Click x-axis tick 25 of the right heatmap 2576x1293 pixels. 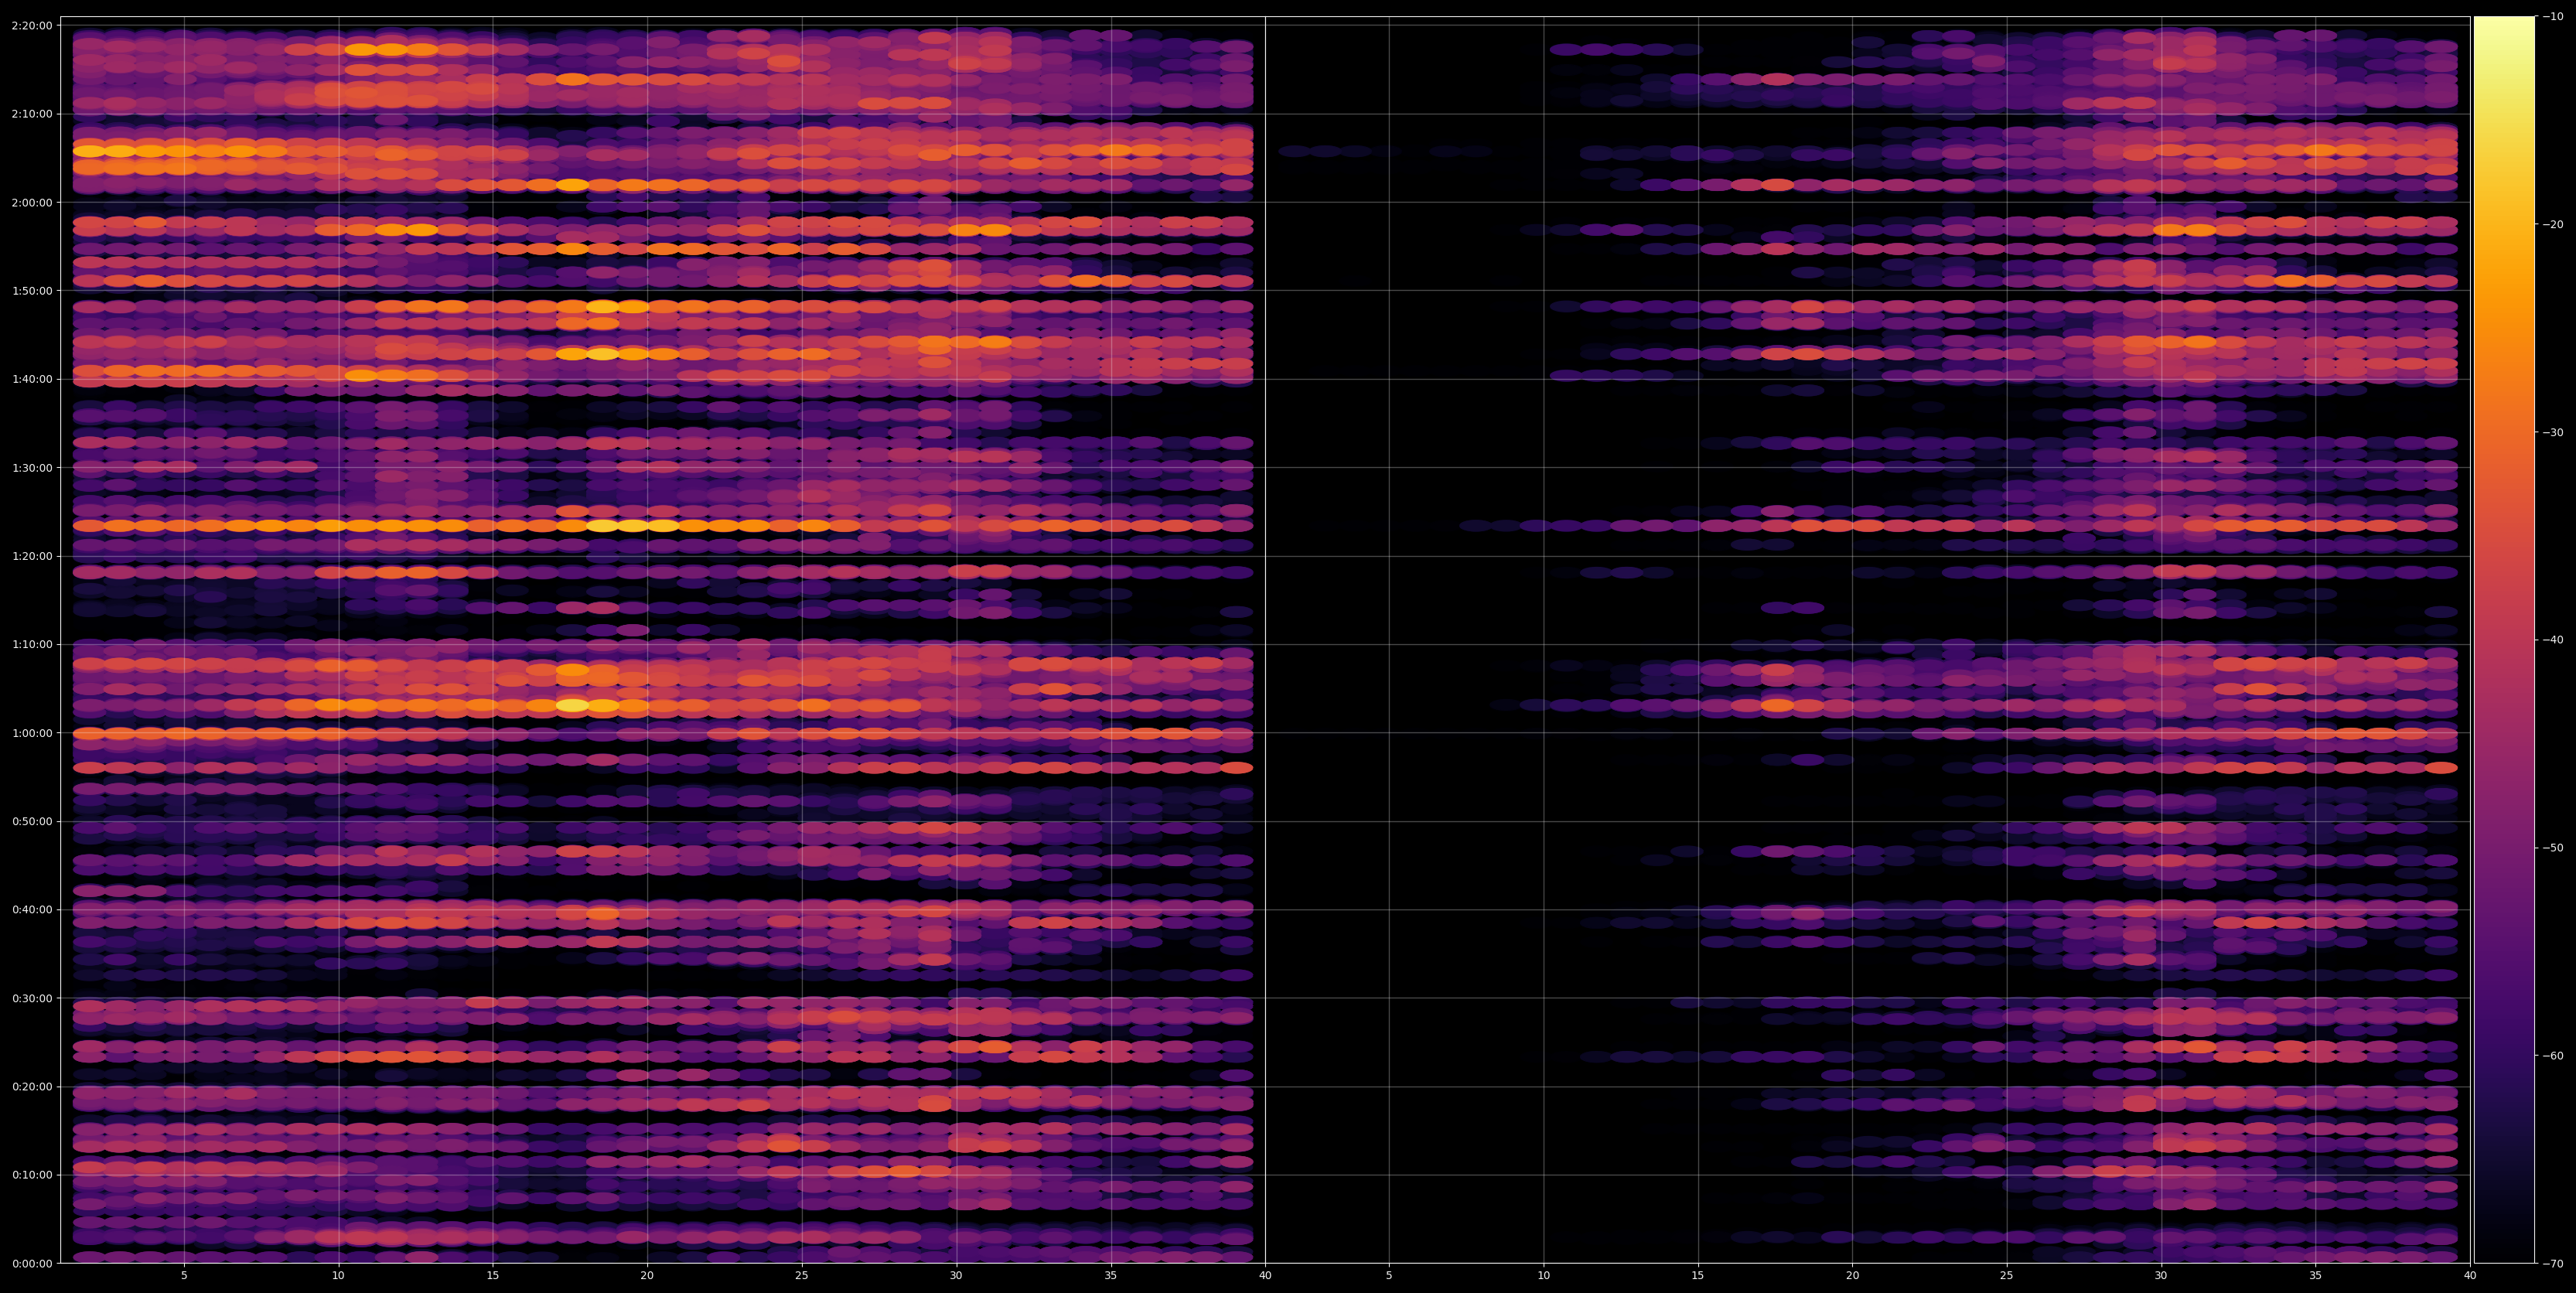pyautogui.click(x=2007, y=1276)
